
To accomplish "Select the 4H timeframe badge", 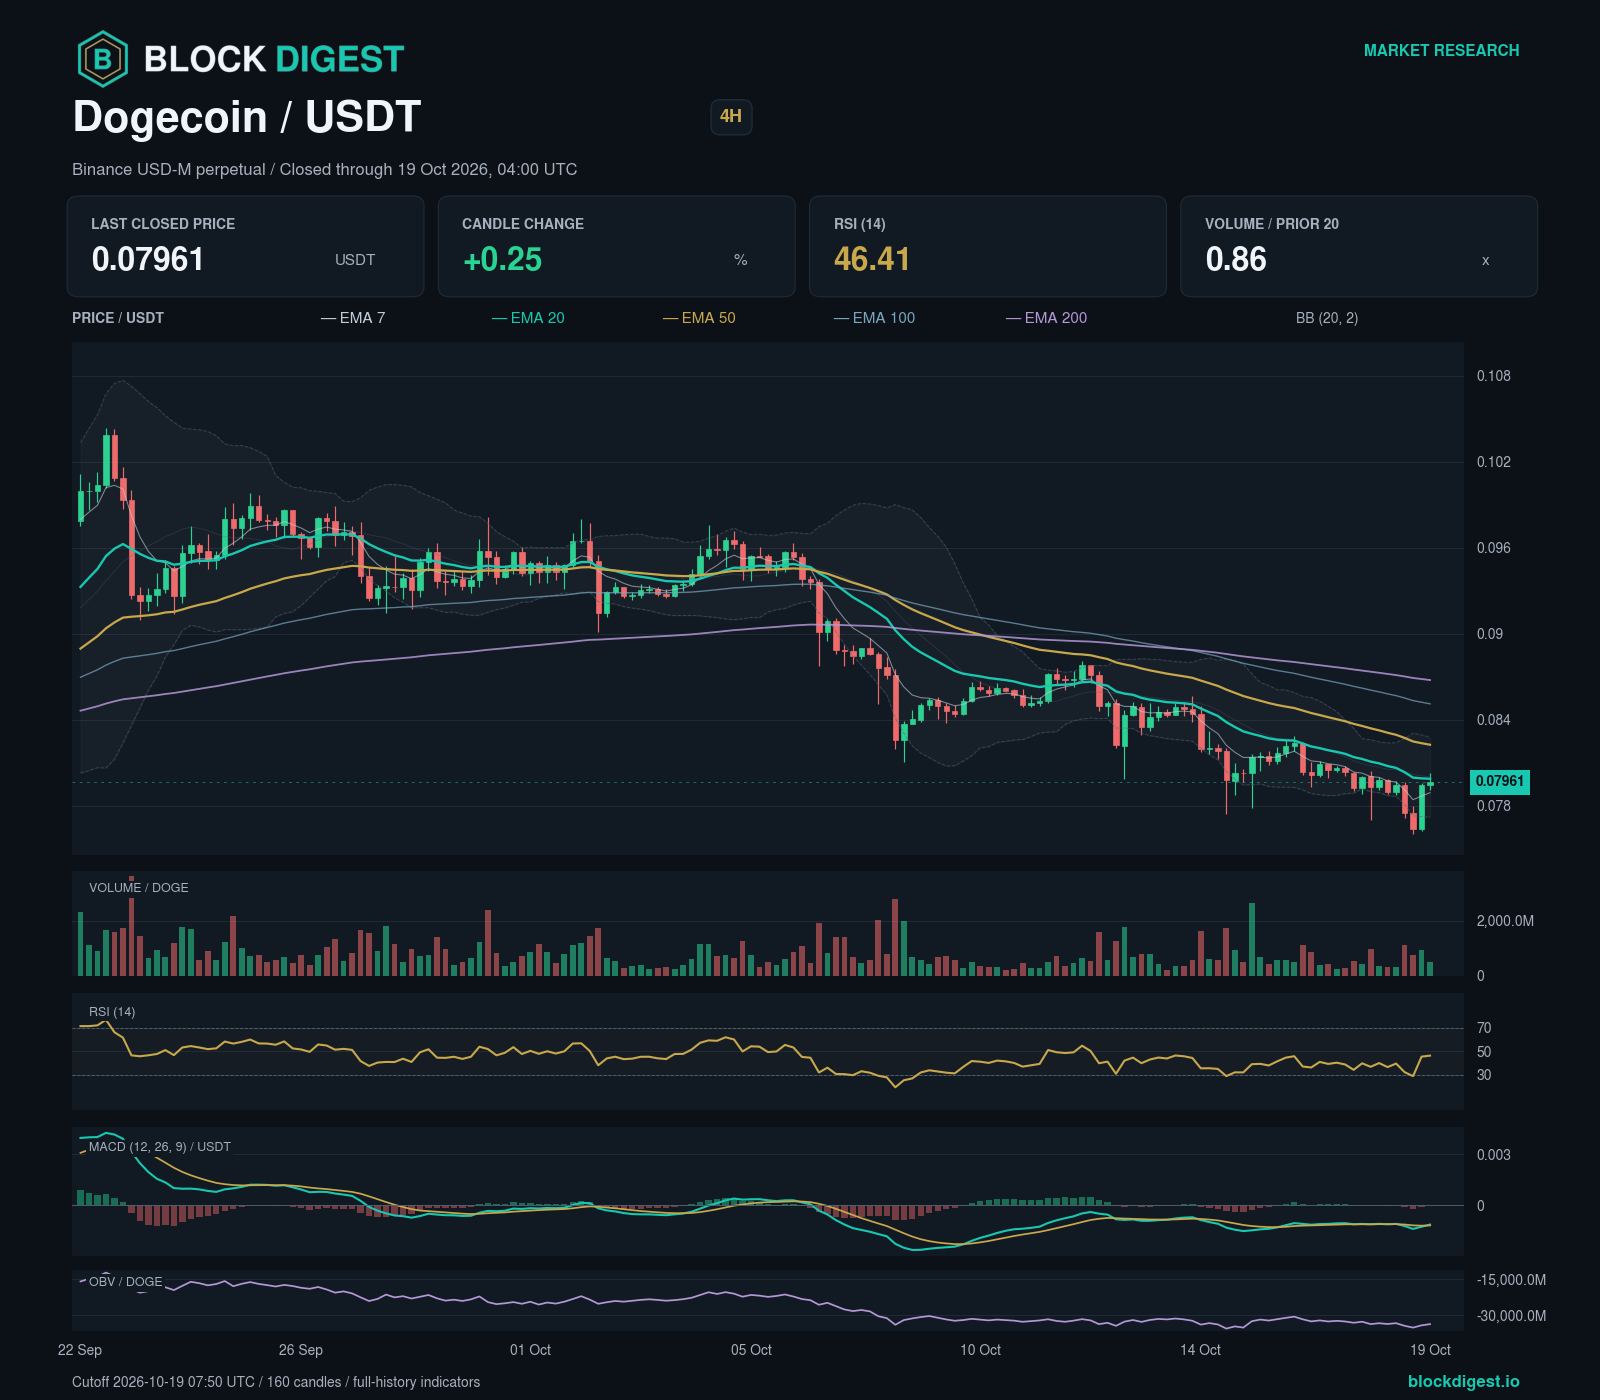I will [x=731, y=116].
